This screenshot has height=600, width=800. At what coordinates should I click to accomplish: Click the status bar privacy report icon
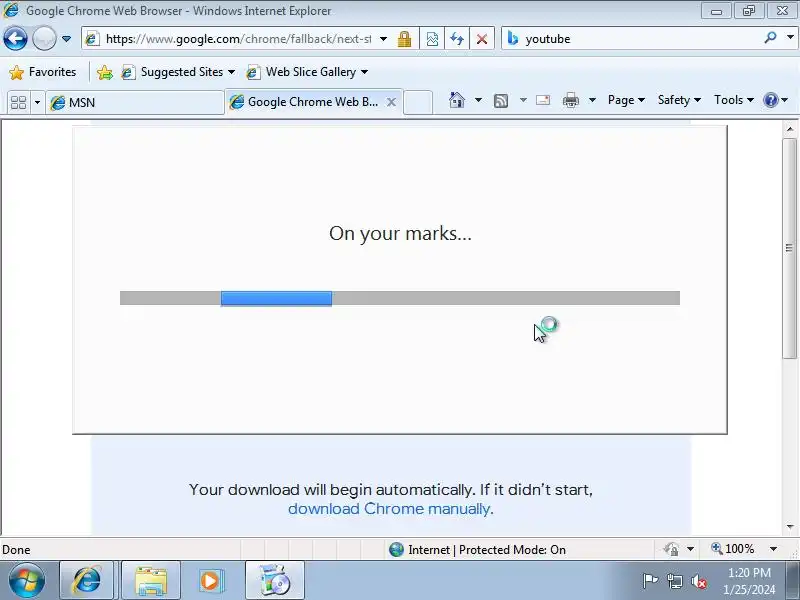[x=671, y=549]
